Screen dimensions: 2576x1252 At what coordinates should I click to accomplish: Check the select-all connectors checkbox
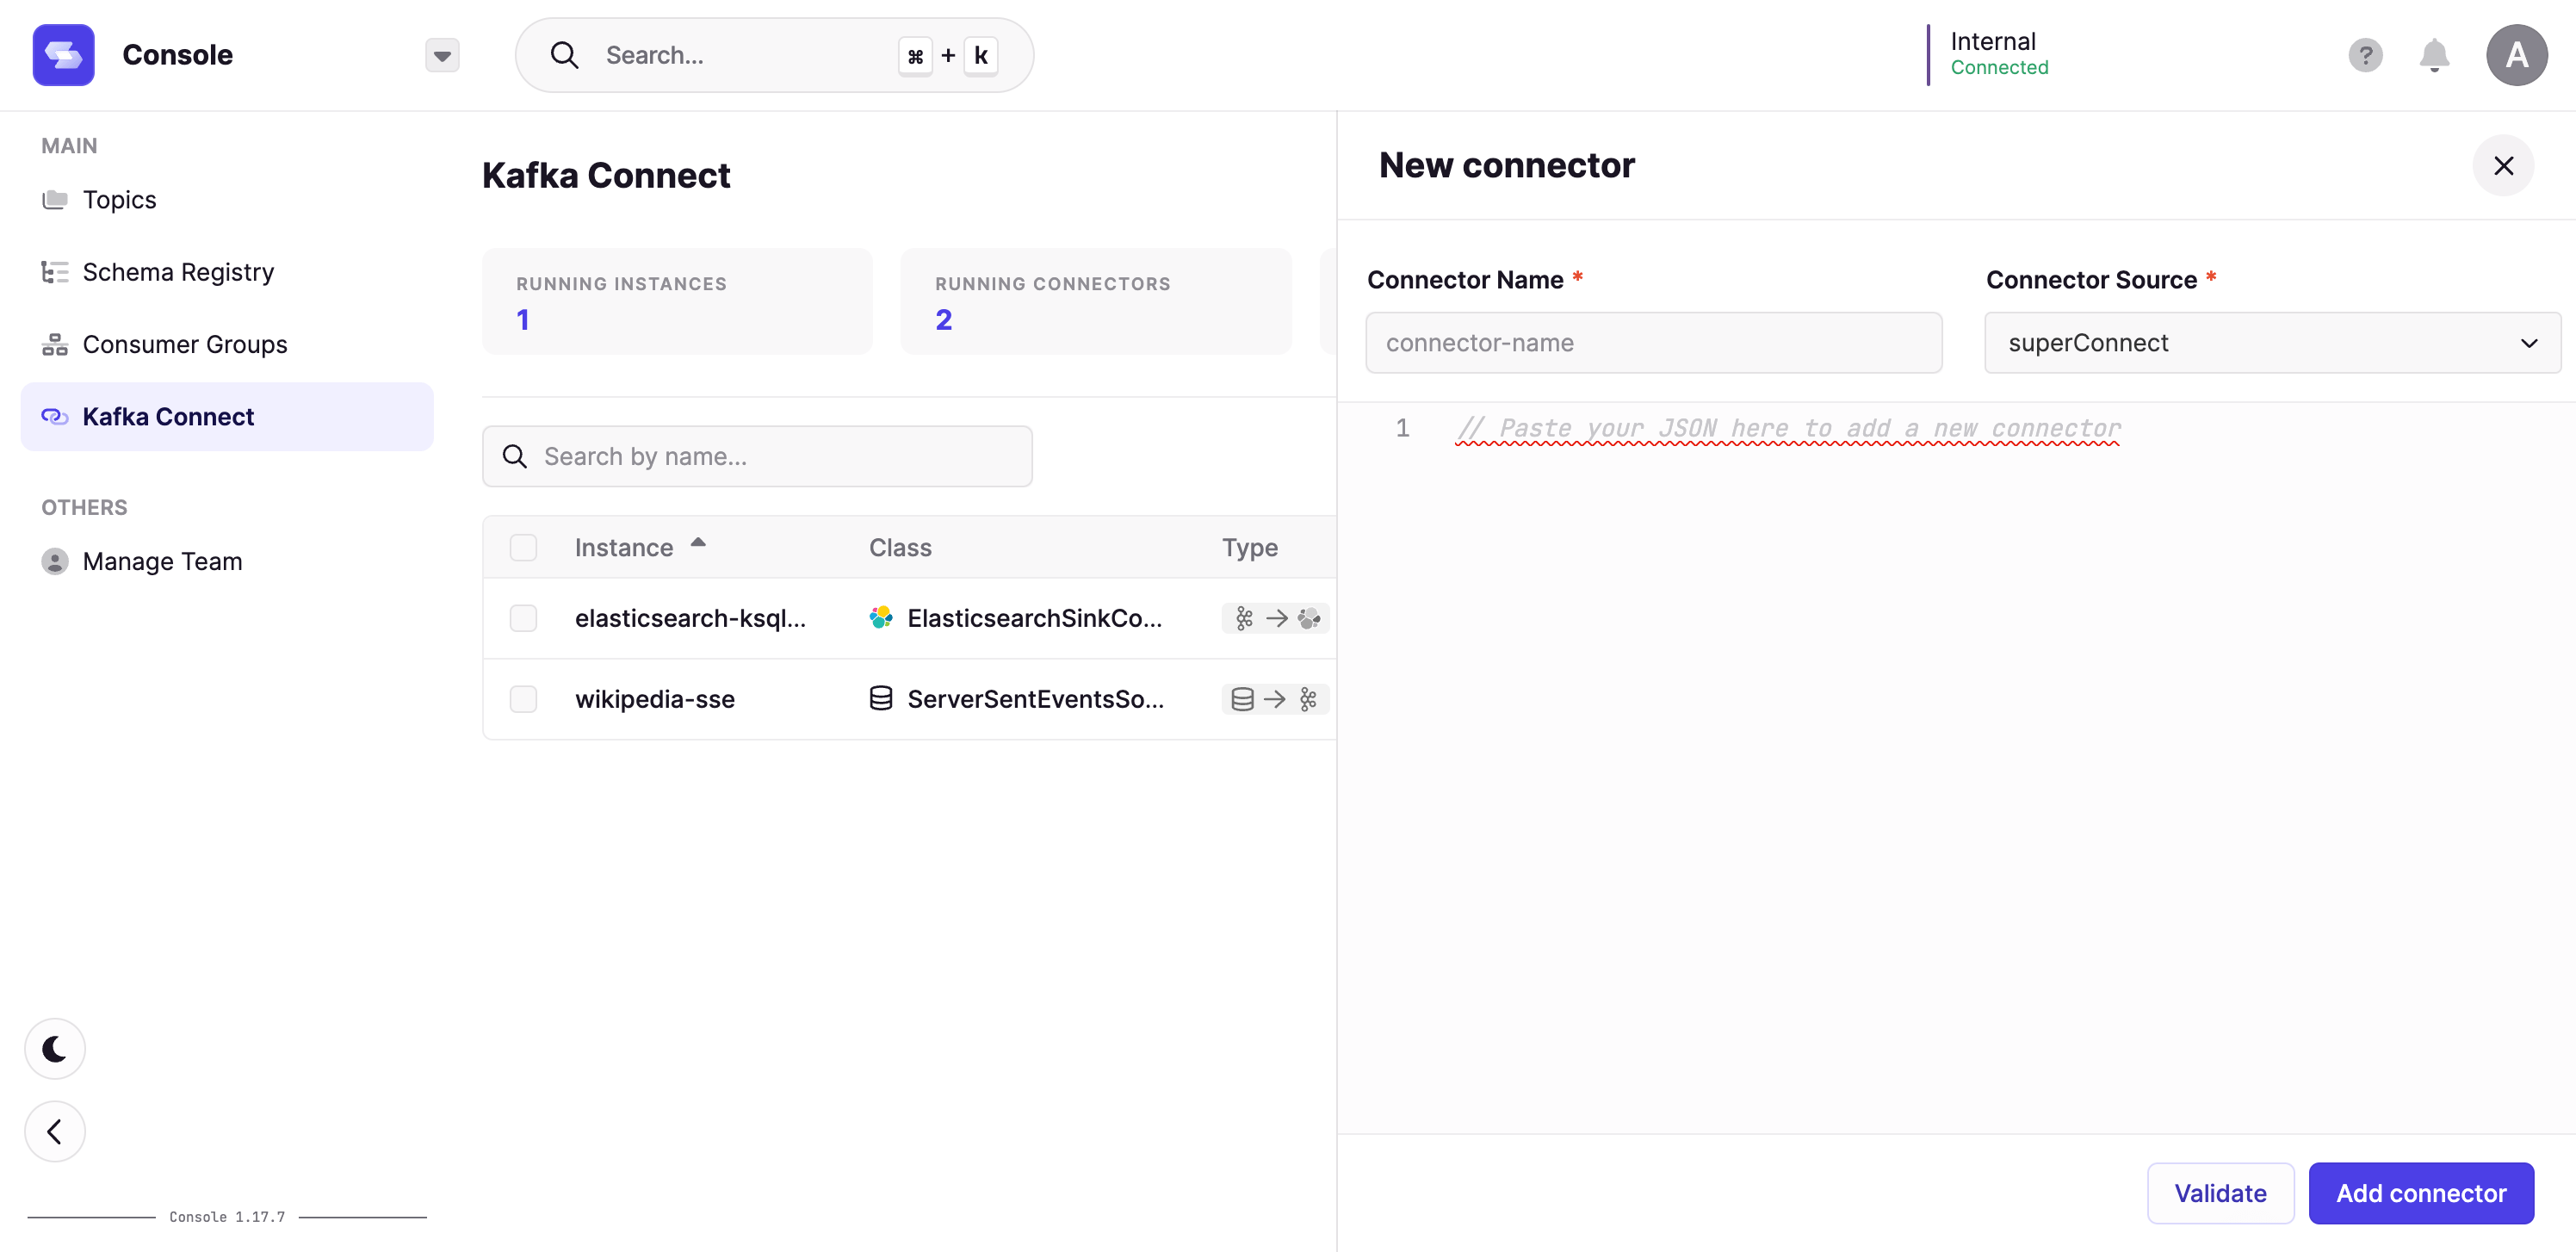click(523, 547)
